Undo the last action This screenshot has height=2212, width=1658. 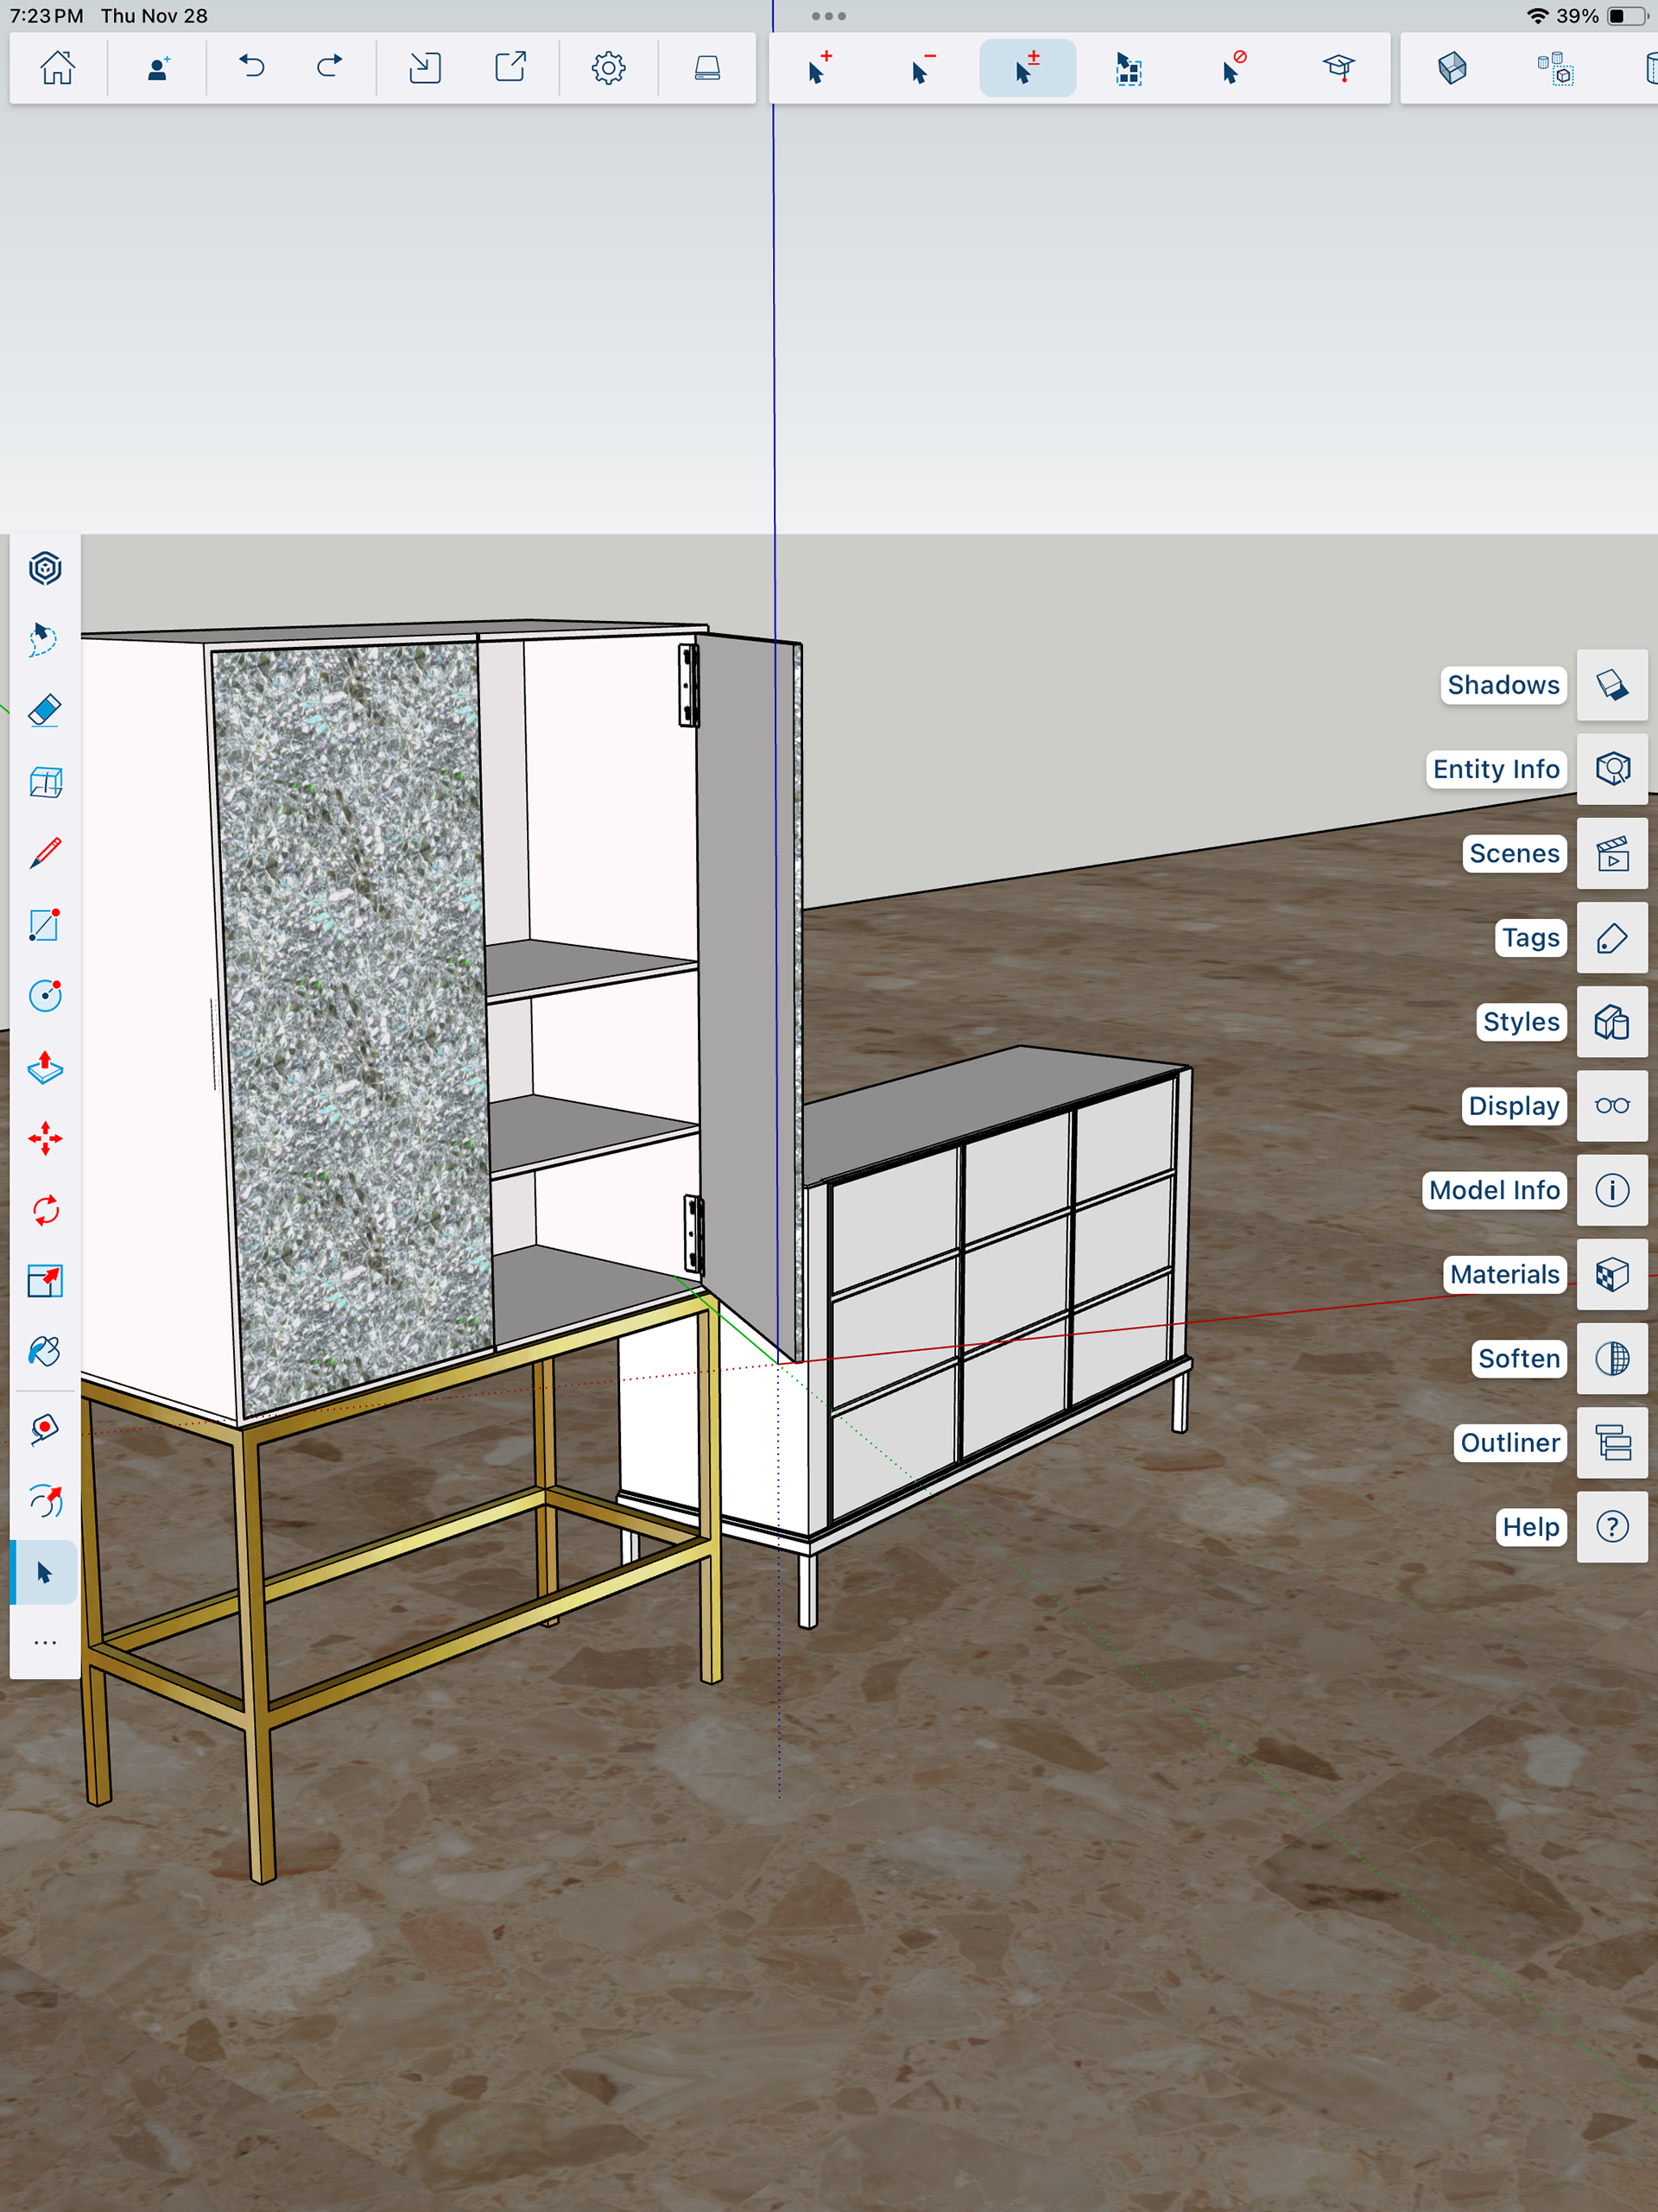tap(252, 68)
